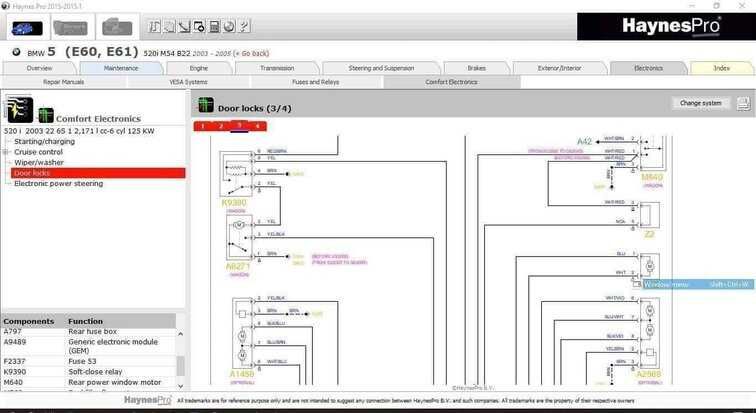Select the Exterior/Interior tab
Viewport: 756px width, 413px height.
point(559,68)
